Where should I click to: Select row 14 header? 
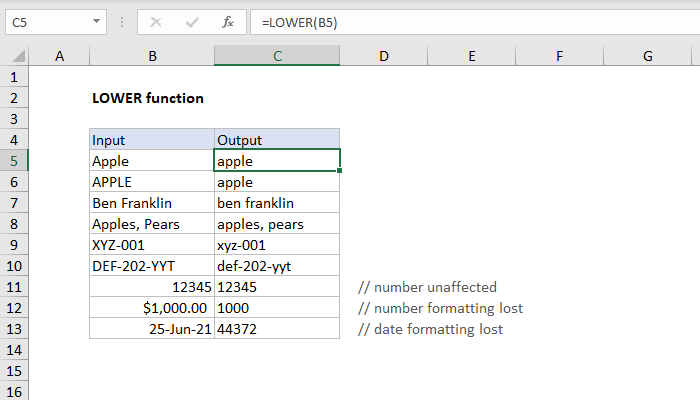click(14, 350)
